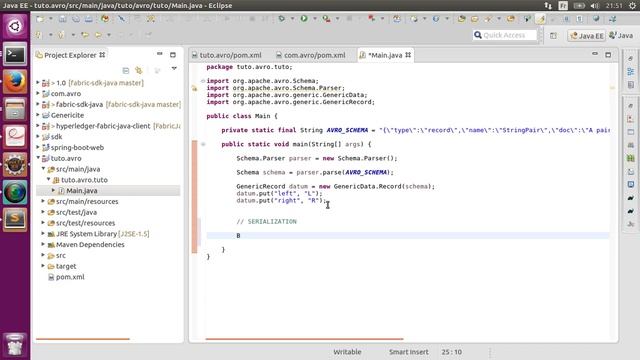Image resolution: width=640 pixels, height=360 pixels.
Task: Open the Ubuntu Dash launcher
Action: [x=15, y=27]
